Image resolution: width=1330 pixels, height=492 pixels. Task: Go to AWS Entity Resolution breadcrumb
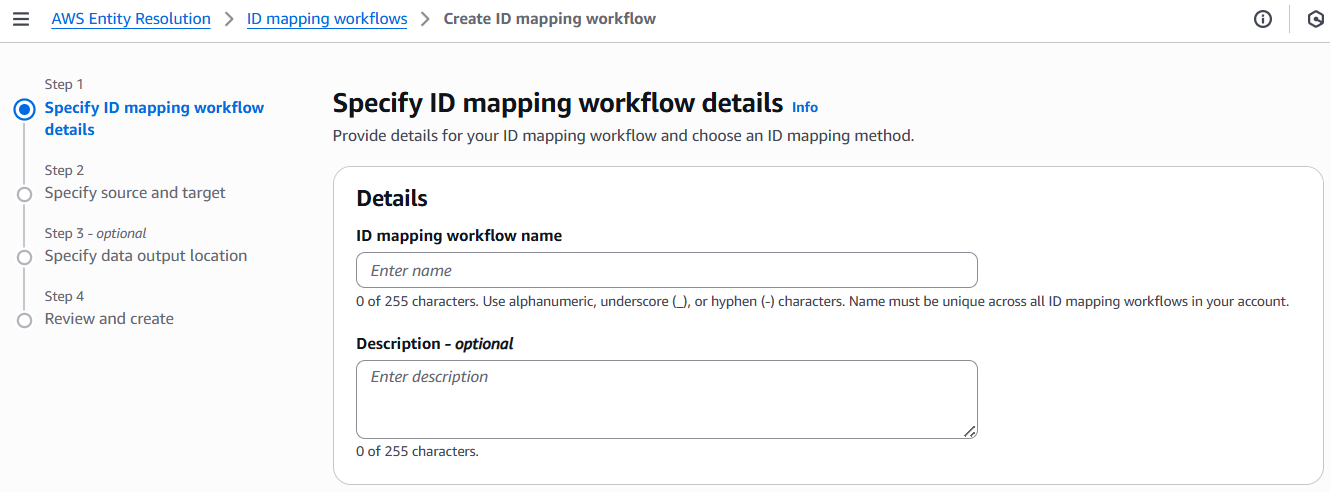(x=131, y=19)
